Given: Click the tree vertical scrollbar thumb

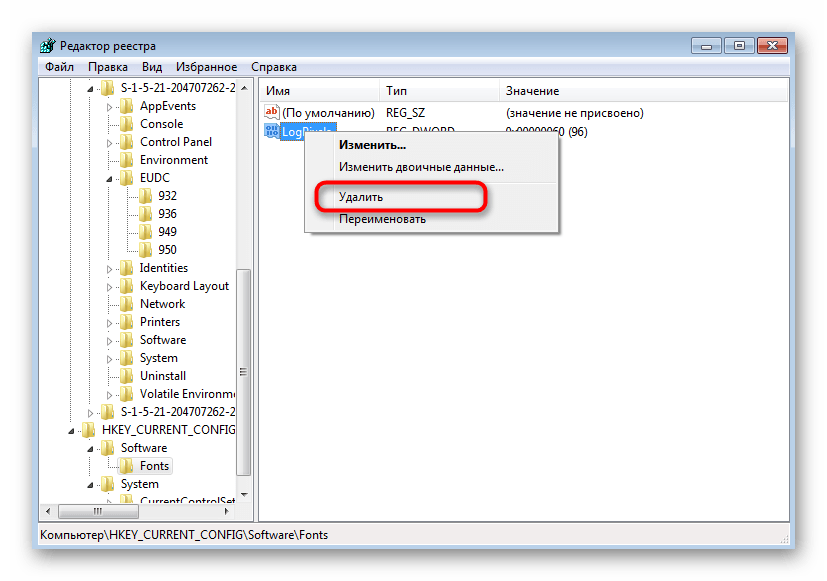Looking at the screenshot, I should (243, 372).
